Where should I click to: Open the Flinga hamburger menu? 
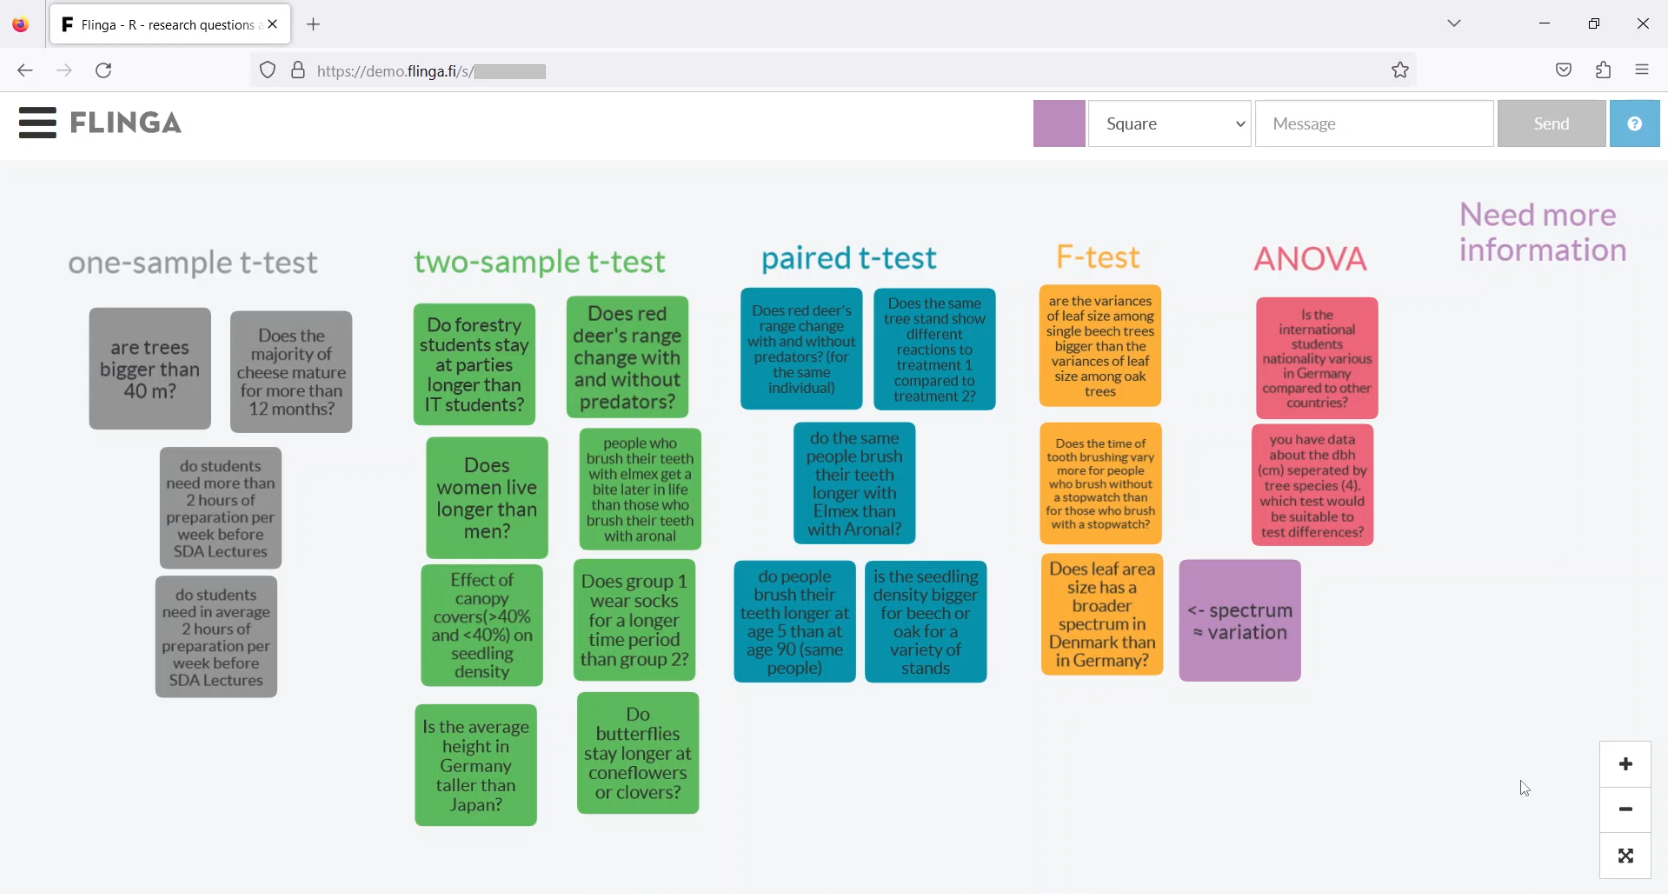click(37, 123)
